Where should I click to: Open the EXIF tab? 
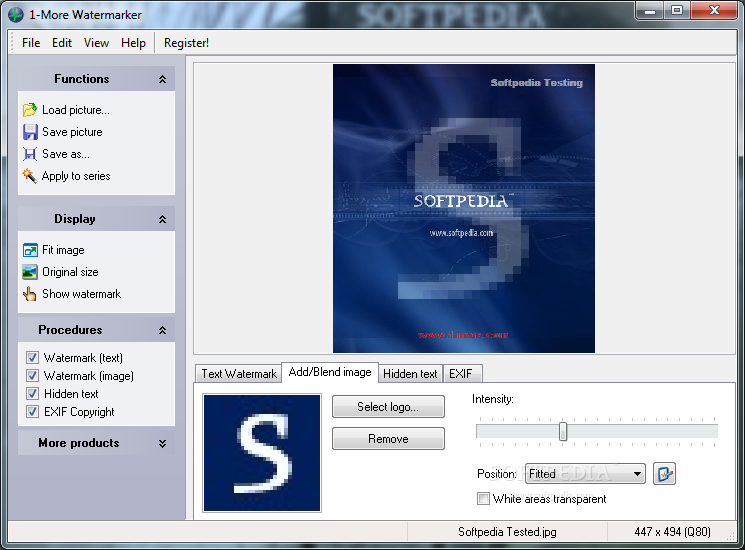click(x=462, y=374)
